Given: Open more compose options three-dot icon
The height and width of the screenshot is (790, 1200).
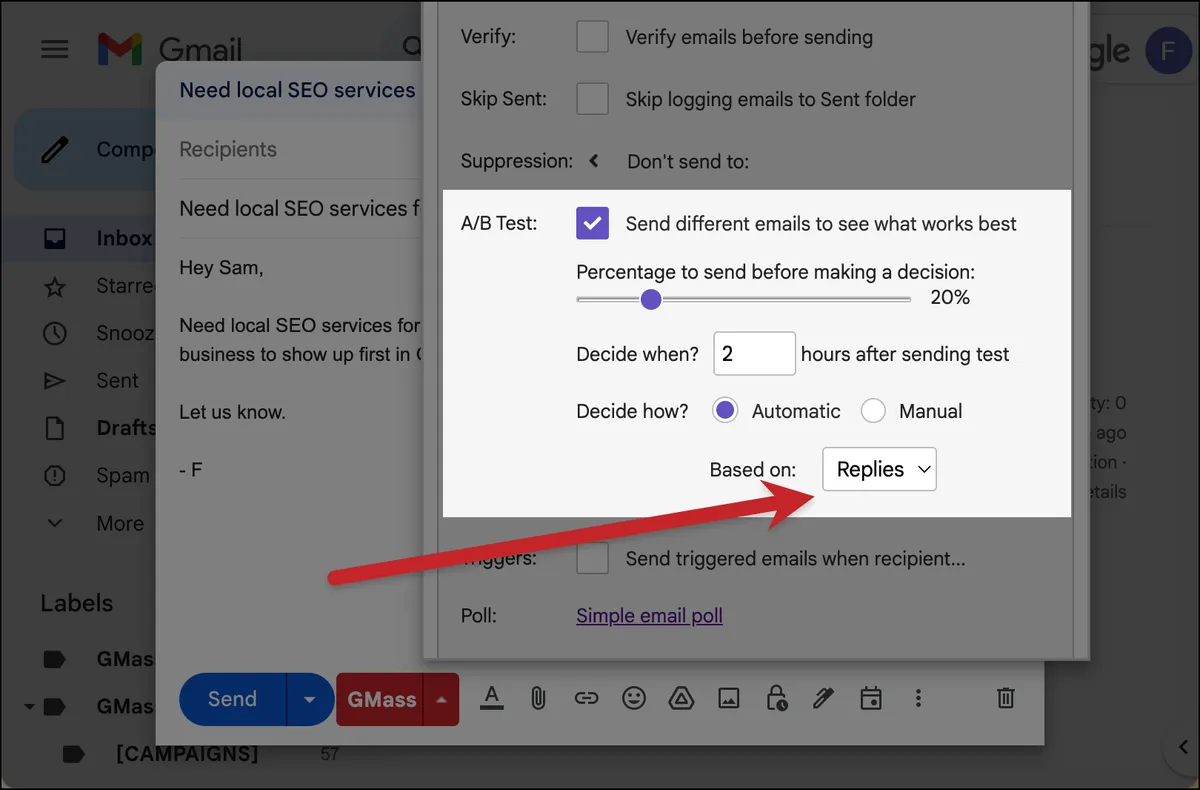Looking at the screenshot, I should (918, 698).
